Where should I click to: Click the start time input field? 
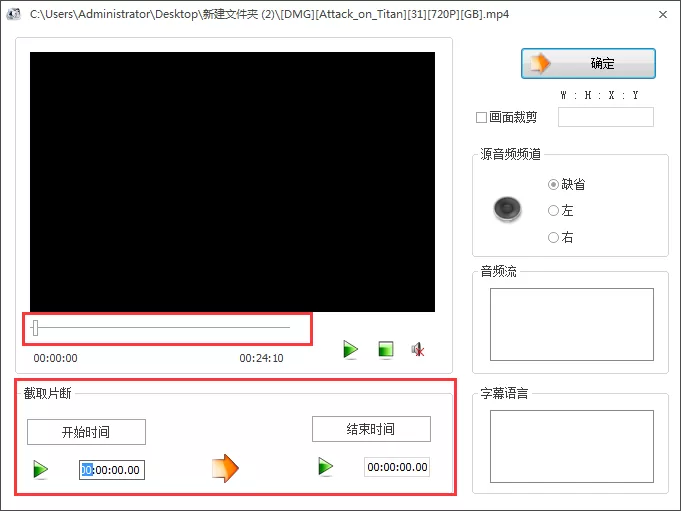pos(112,470)
